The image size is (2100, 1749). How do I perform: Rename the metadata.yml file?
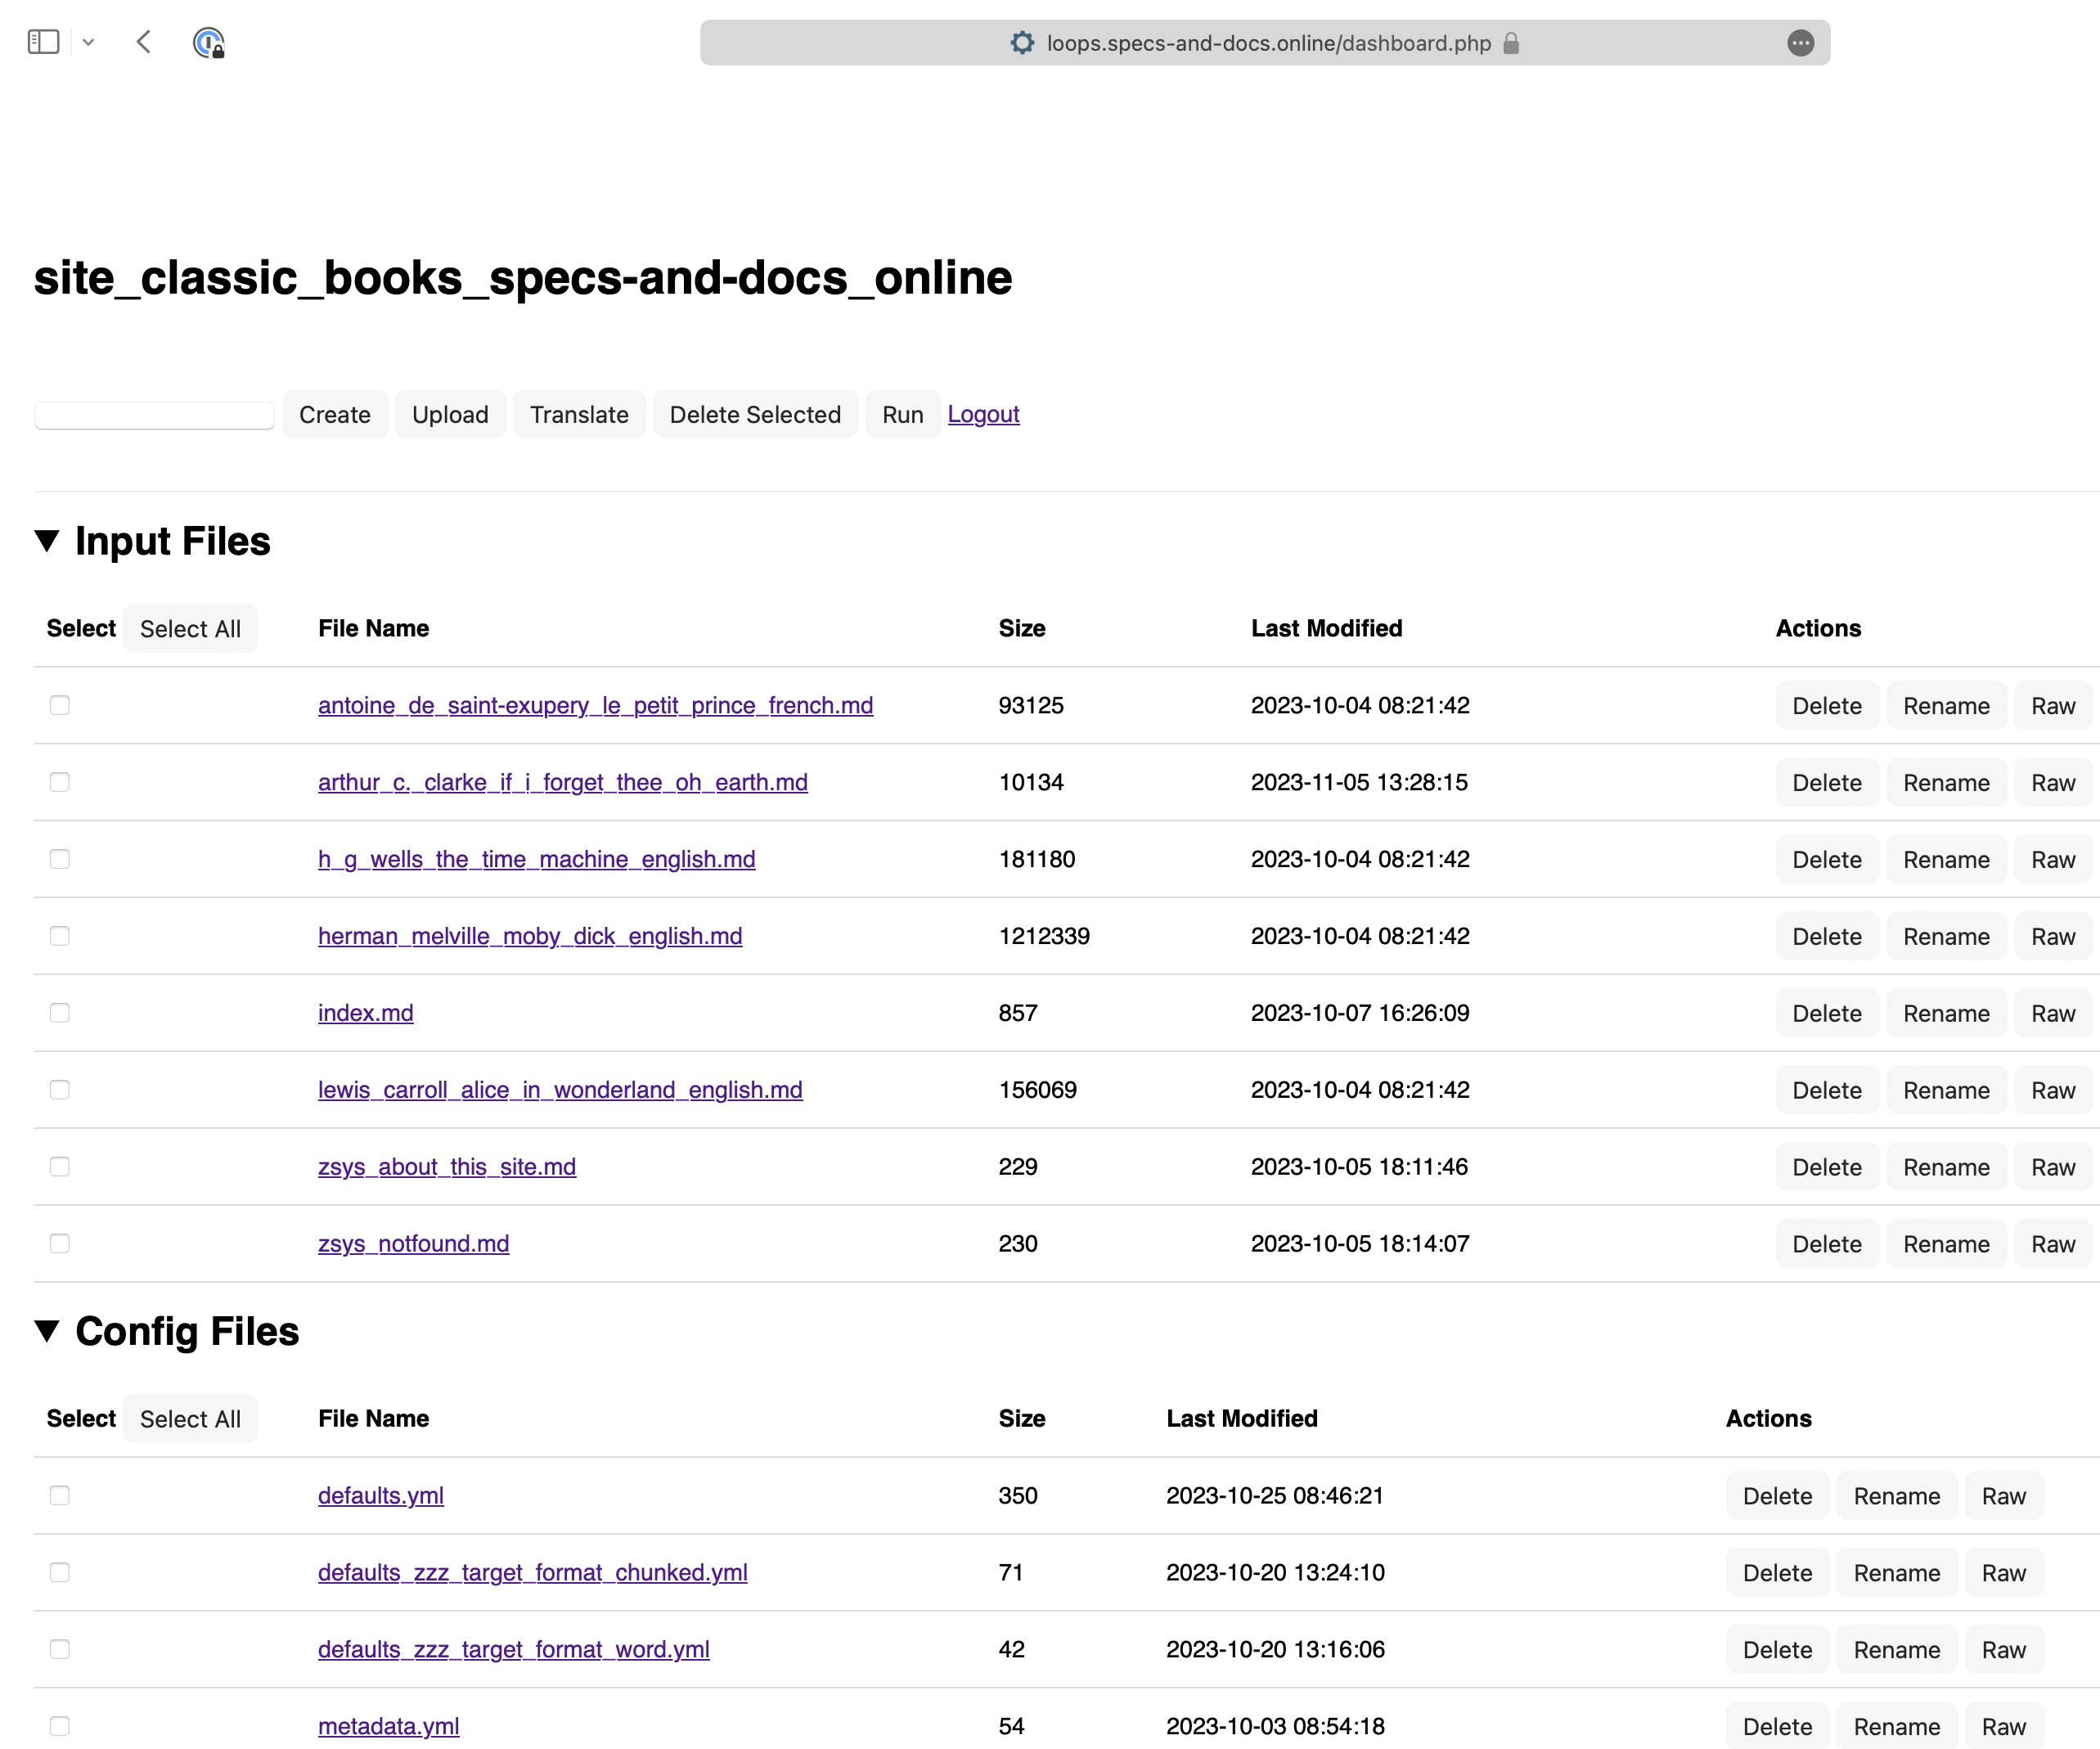click(x=1896, y=1727)
